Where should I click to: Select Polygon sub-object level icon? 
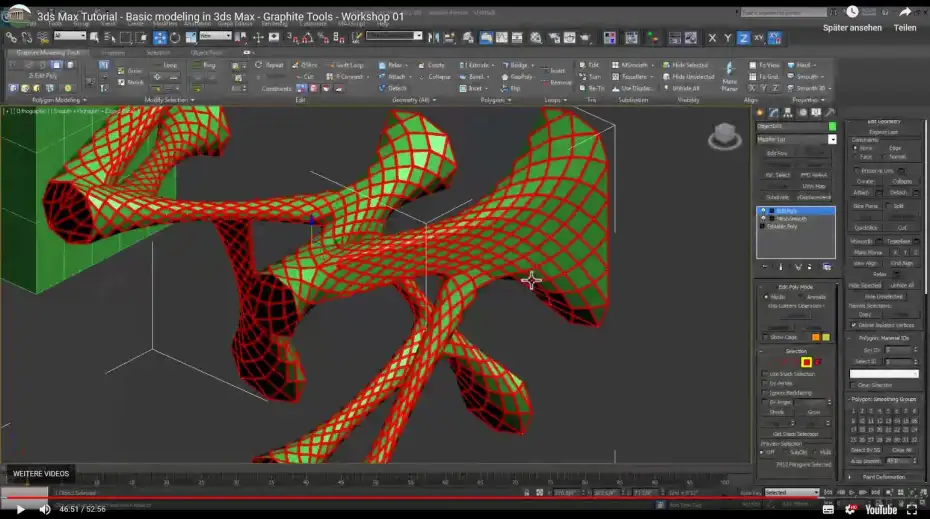tap(806, 362)
